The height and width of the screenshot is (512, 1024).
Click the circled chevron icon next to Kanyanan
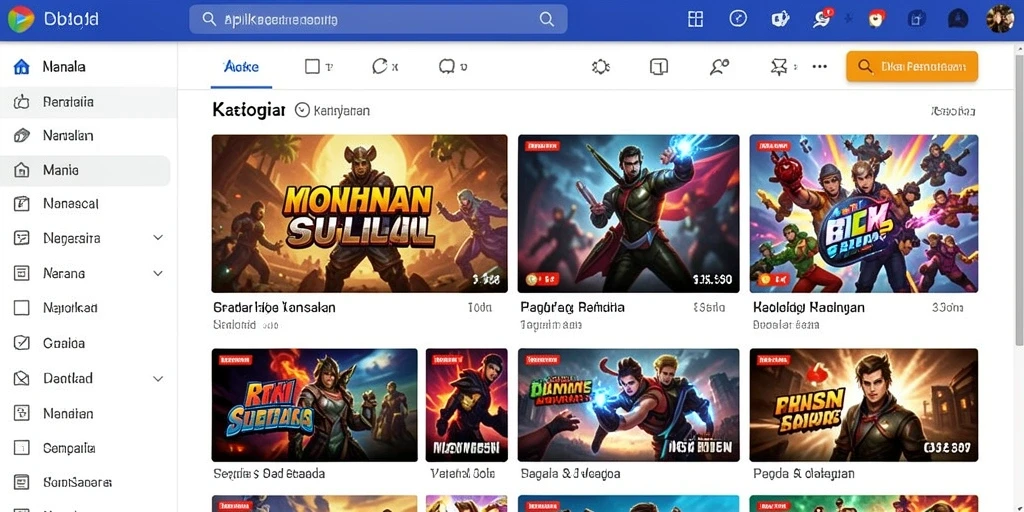tap(302, 110)
